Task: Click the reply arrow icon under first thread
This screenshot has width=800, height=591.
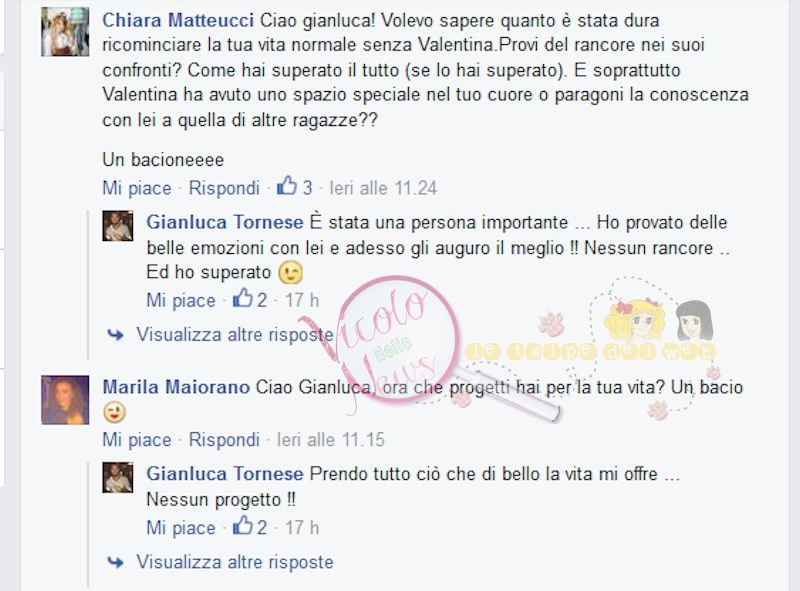Action: pos(115,335)
